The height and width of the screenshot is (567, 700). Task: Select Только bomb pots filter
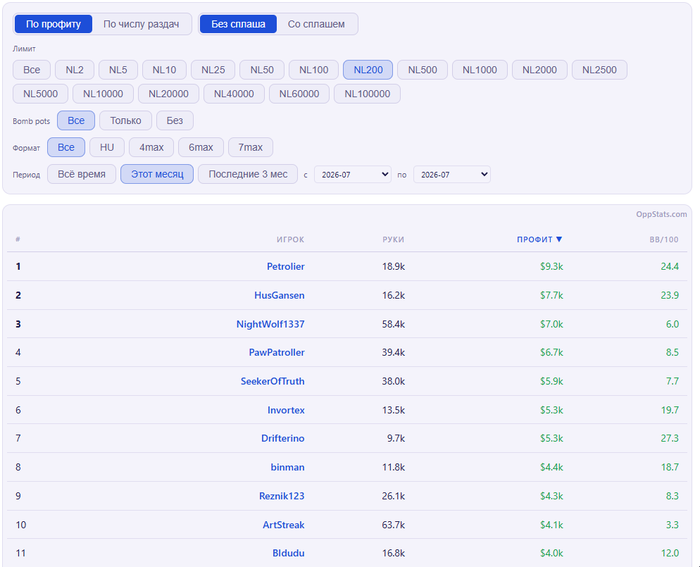[x=125, y=121]
